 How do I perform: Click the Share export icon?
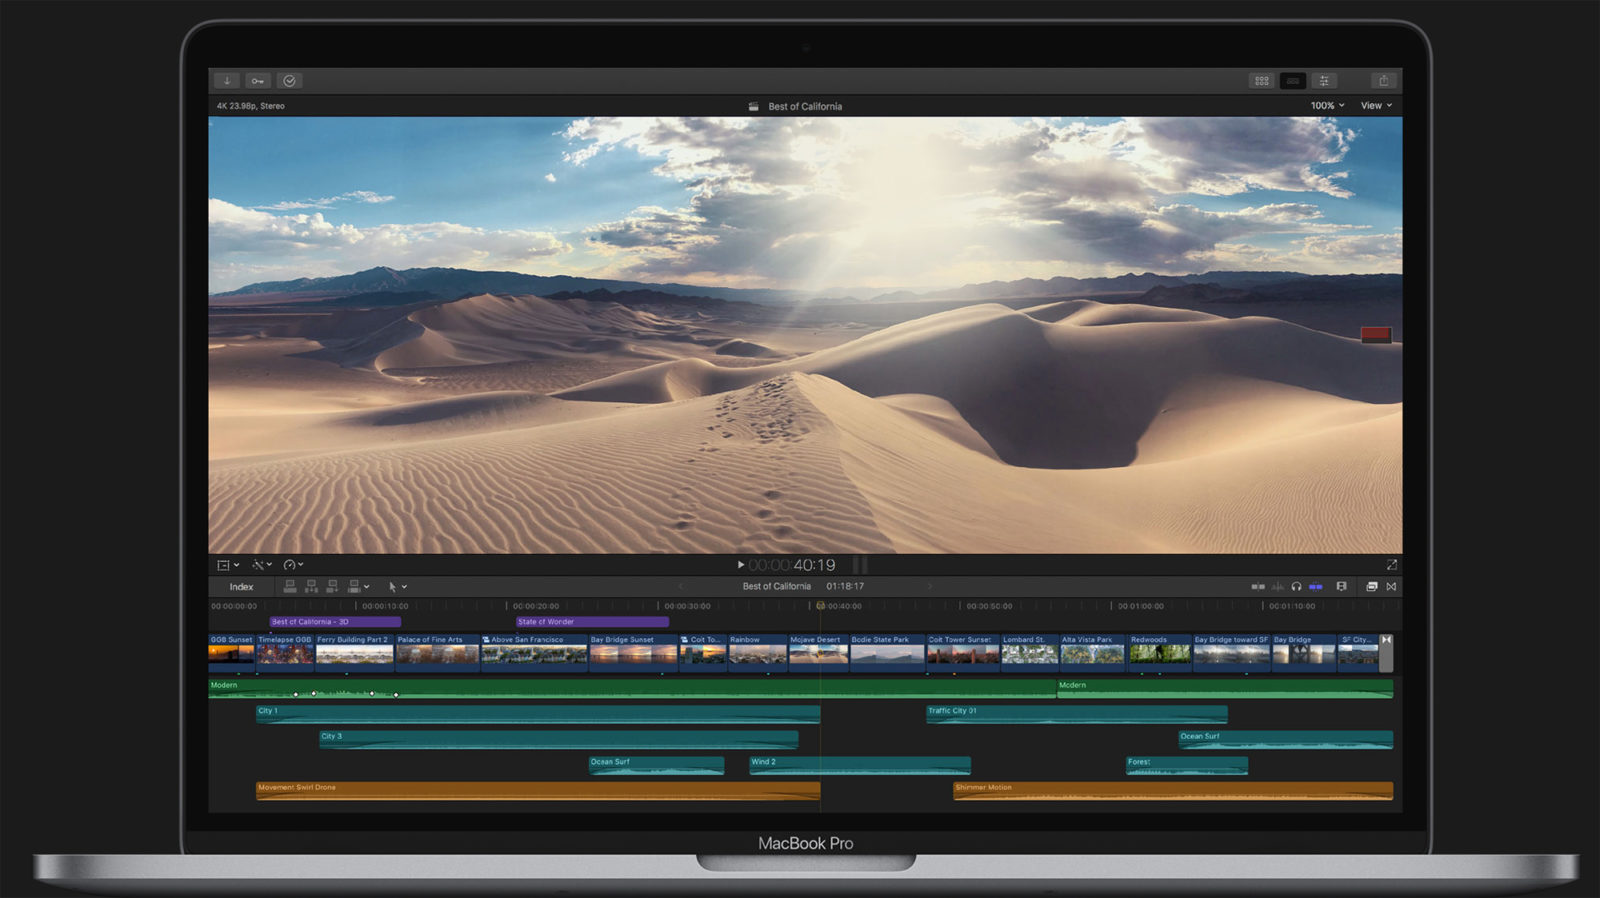click(x=1383, y=81)
